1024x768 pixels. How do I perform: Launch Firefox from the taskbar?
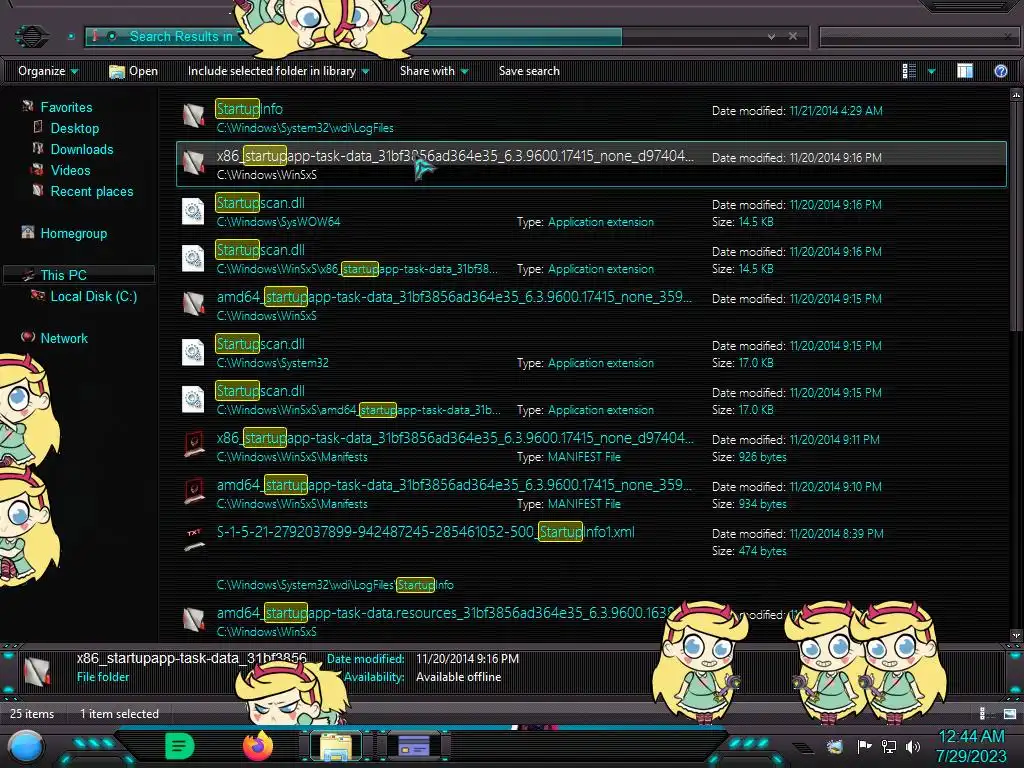tap(258, 746)
